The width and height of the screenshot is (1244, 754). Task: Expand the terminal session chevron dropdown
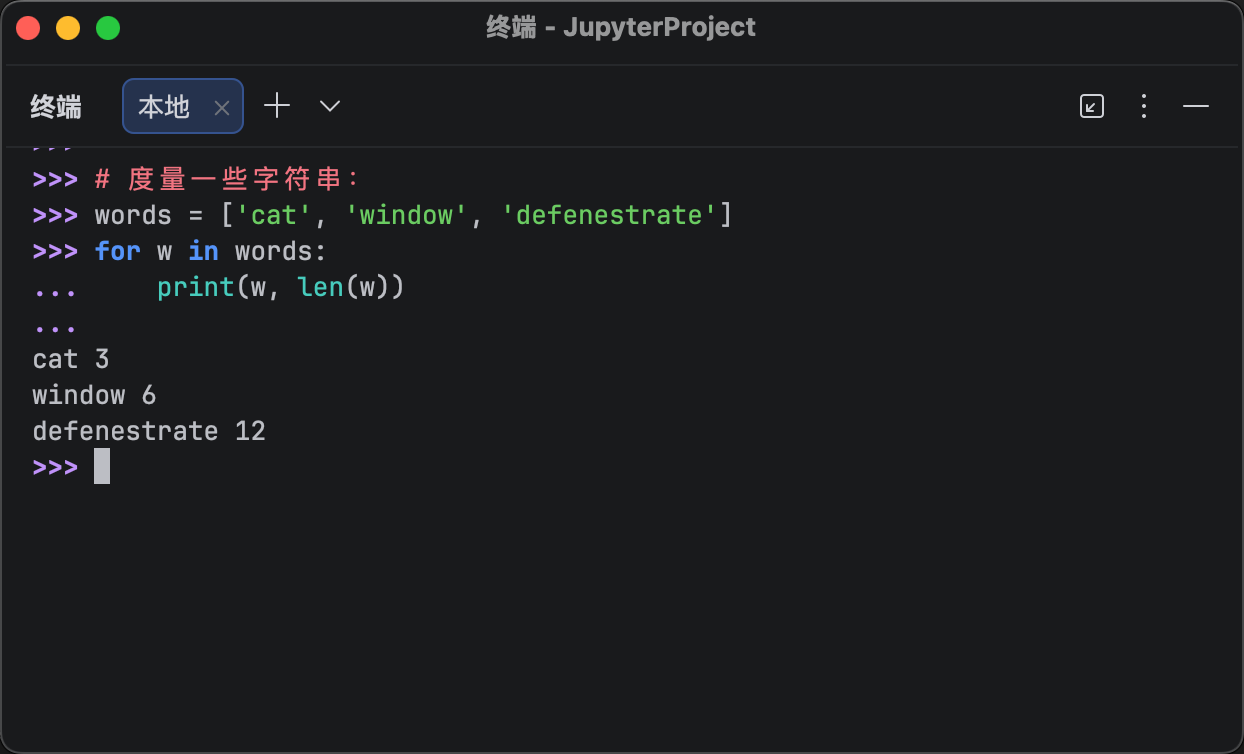coord(330,106)
